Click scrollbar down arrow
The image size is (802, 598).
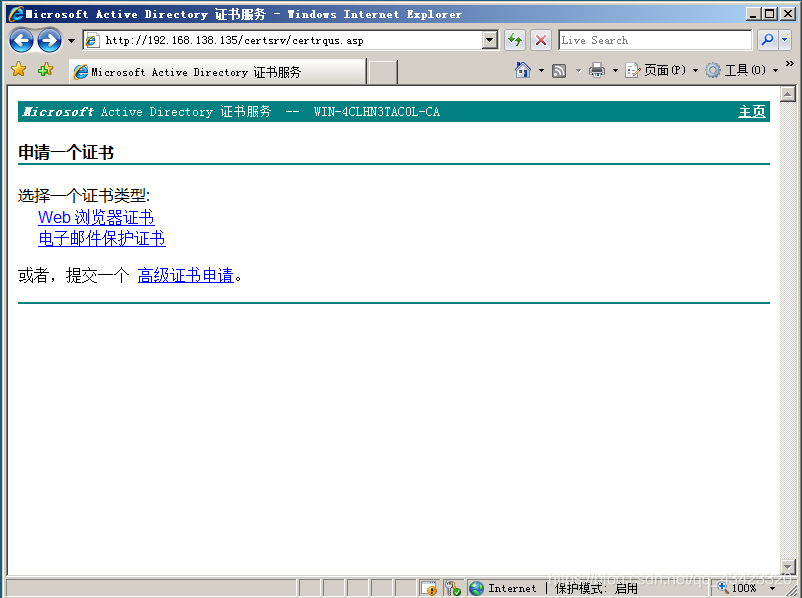[x=788, y=566]
